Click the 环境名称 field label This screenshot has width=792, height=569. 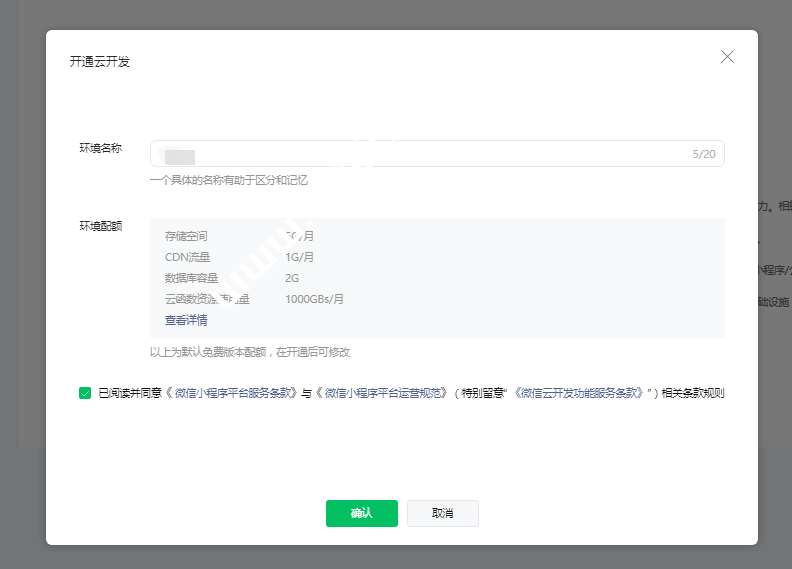point(101,148)
